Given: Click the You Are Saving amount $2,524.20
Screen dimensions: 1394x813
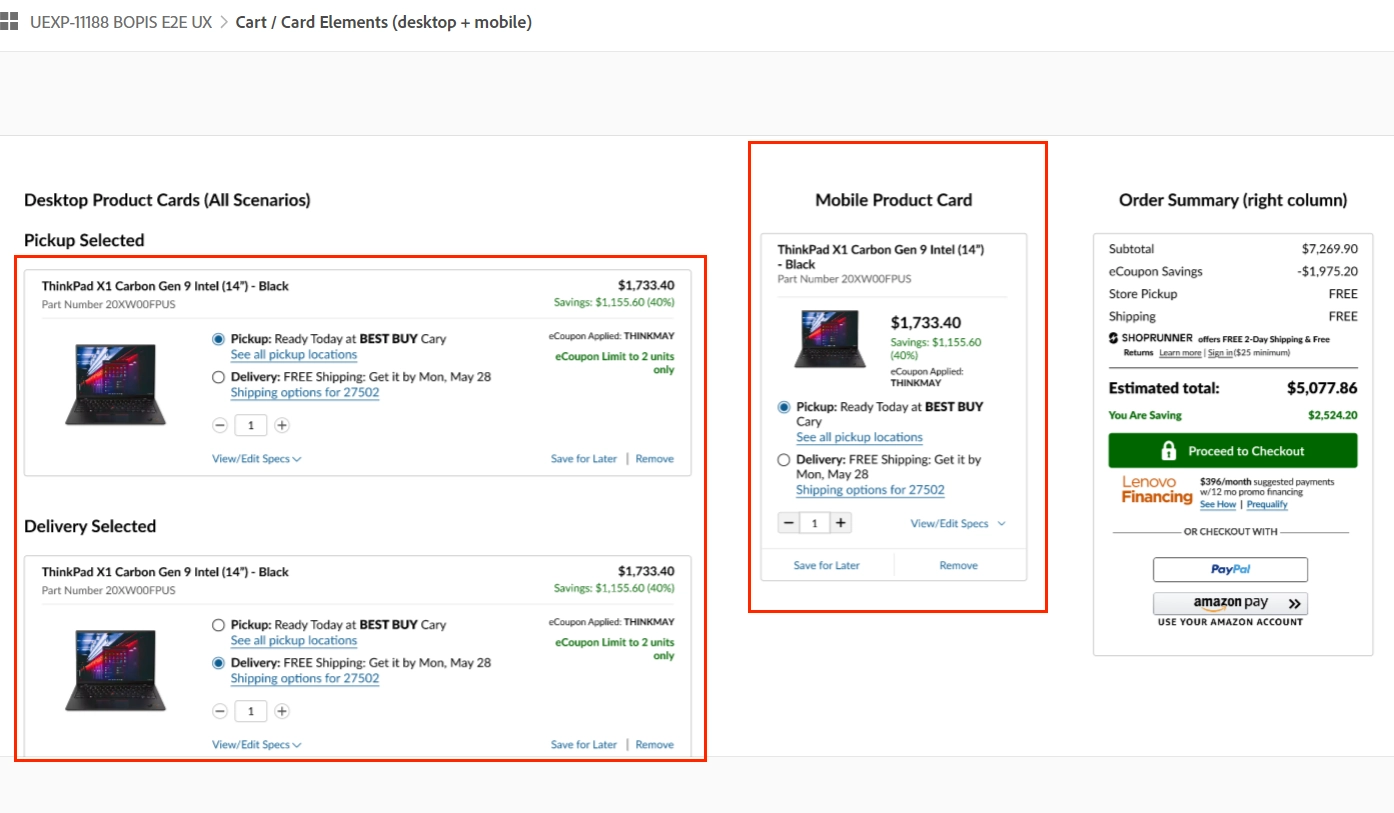Looking at the screenshot, I should 1333,415.
